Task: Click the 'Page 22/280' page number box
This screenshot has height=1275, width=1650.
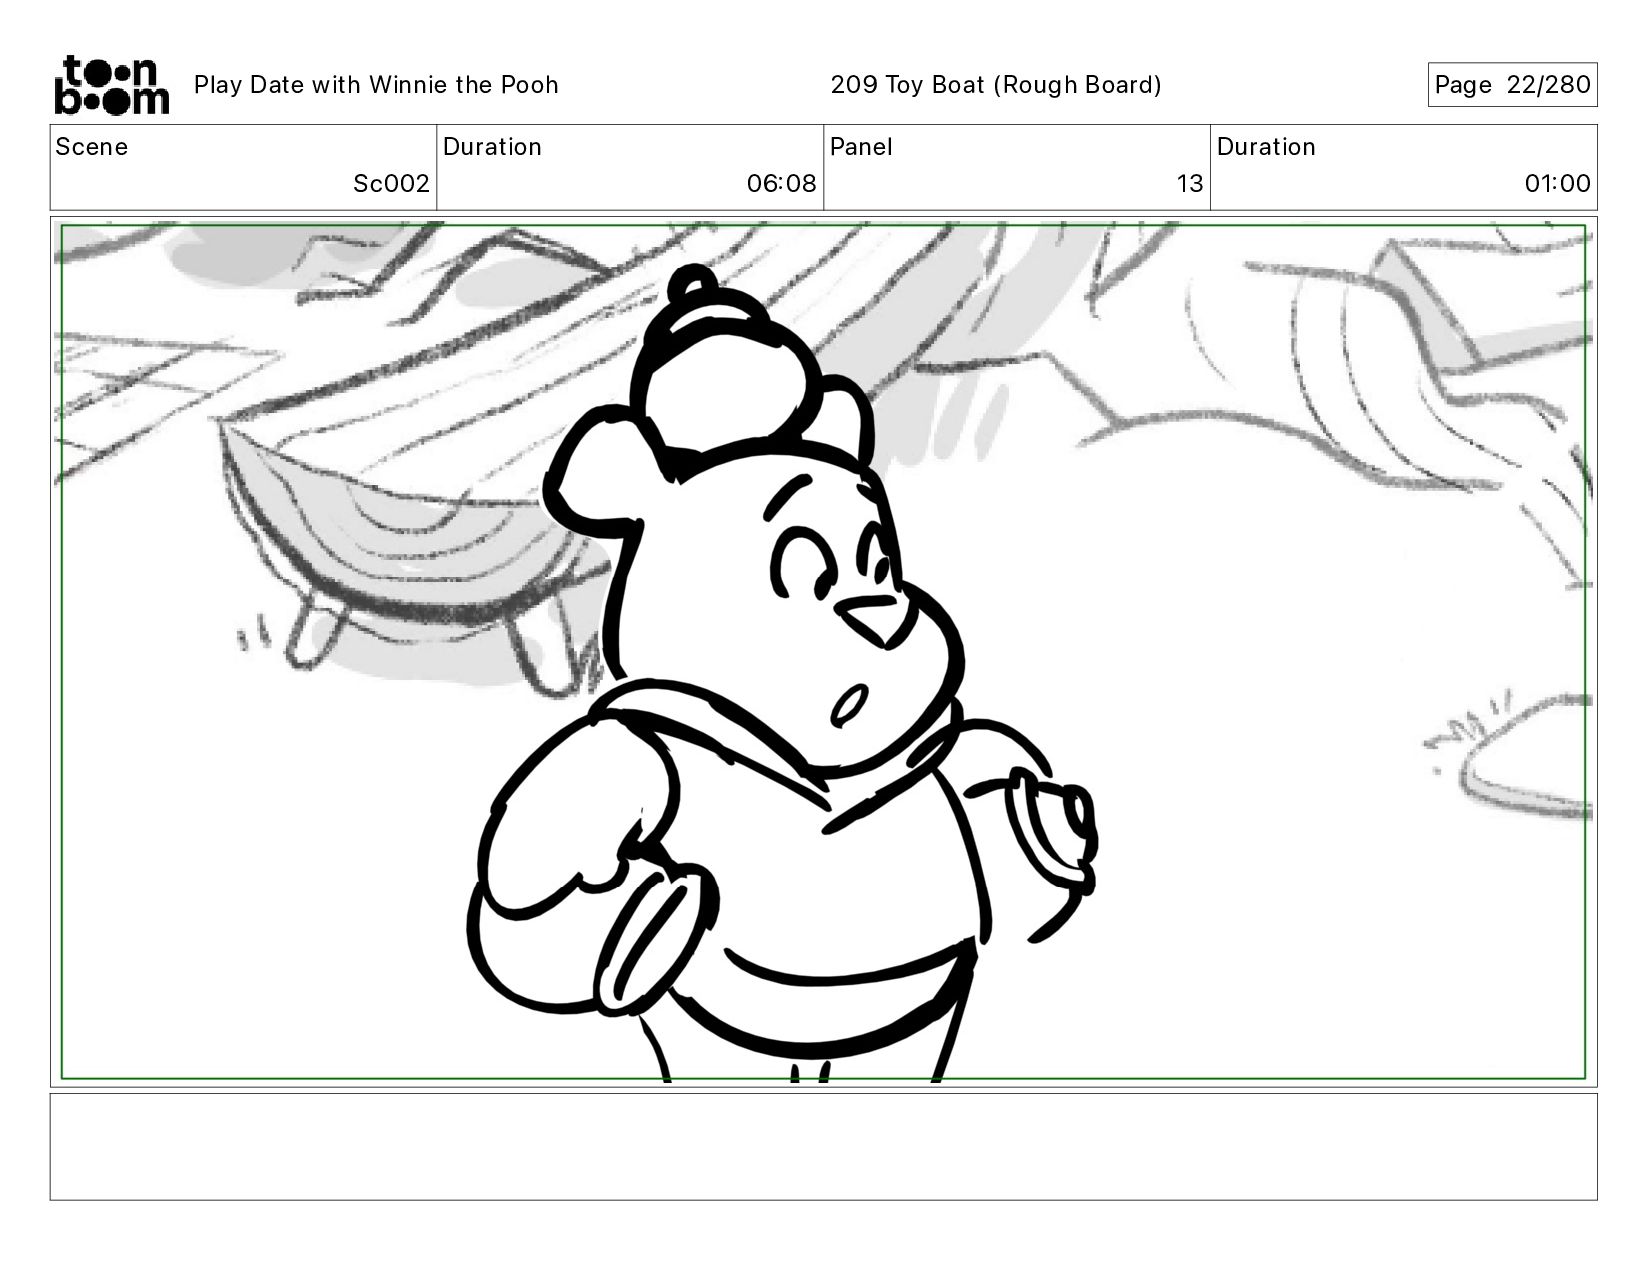Action: 1512,84
